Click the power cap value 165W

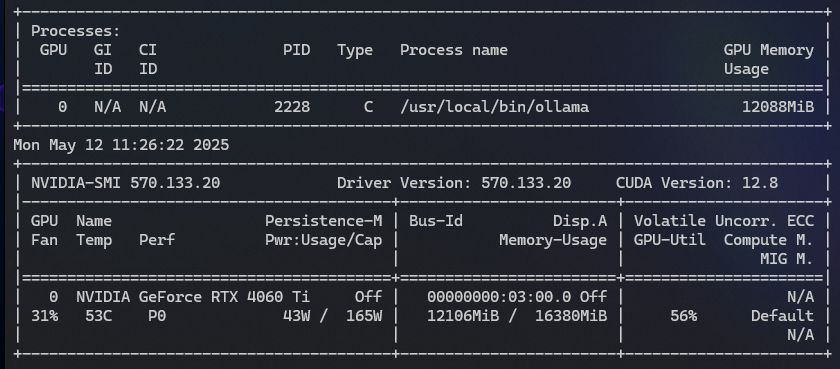coord(364,316)
